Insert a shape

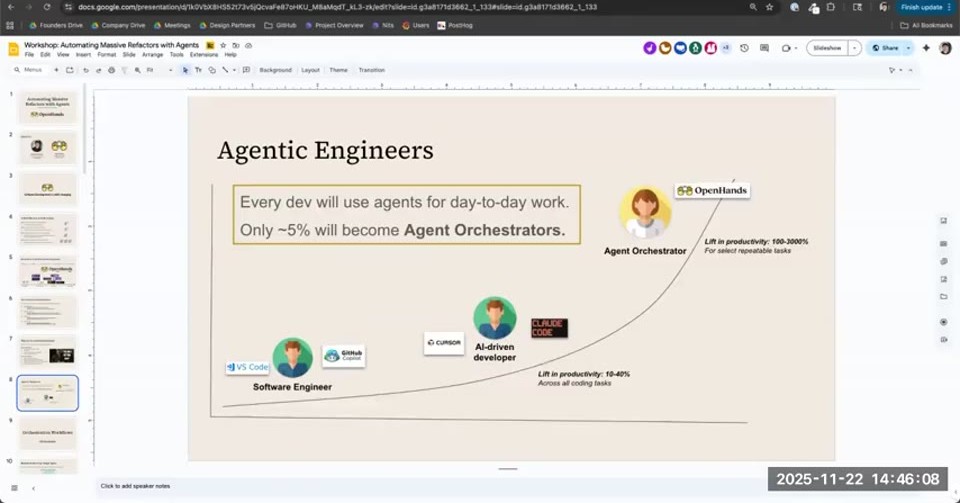coord(212,70)
